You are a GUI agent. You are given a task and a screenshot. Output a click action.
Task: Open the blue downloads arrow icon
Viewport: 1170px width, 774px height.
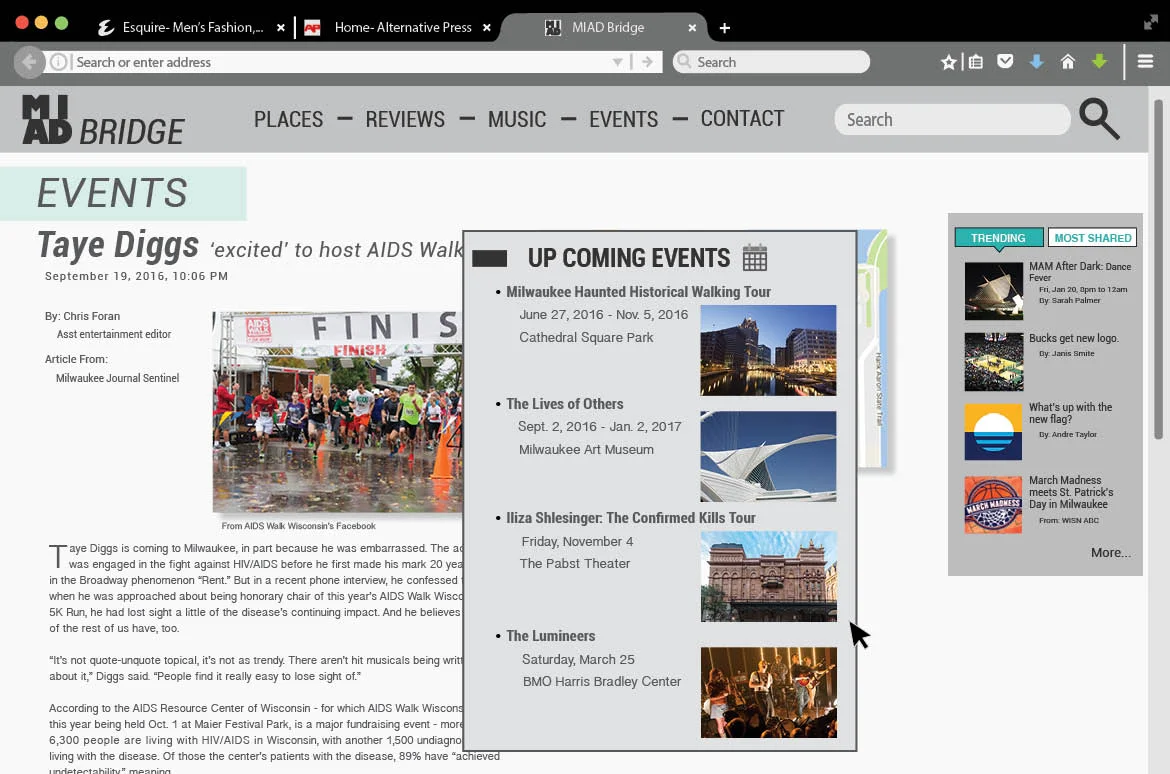point(1036,62)
